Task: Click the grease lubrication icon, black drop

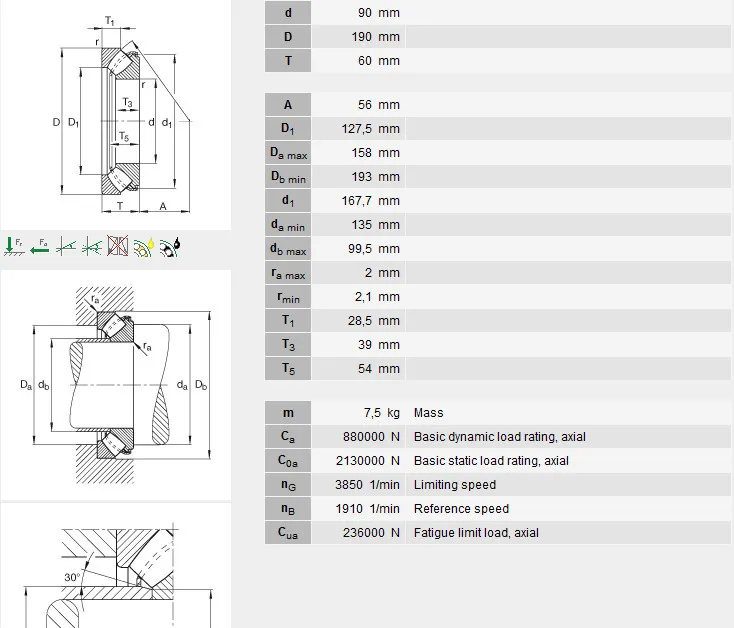Action: (x=170, y=244)
